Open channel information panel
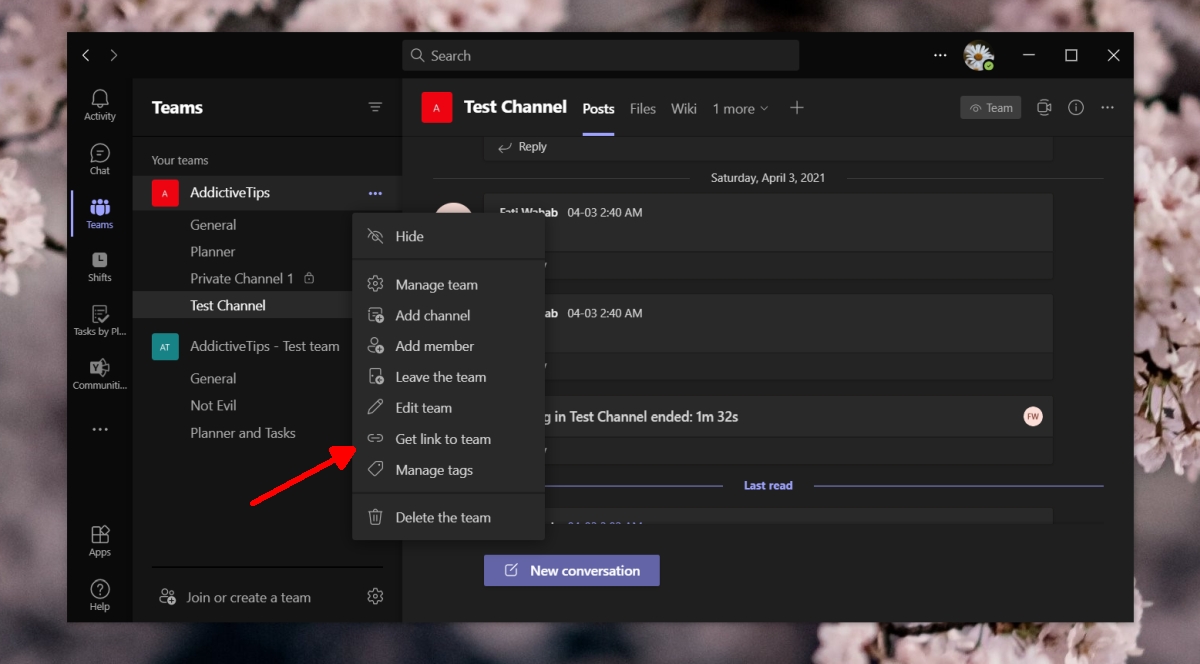Image resolution: width=1200 pixels, height=664 pixels. point(1075,107)
